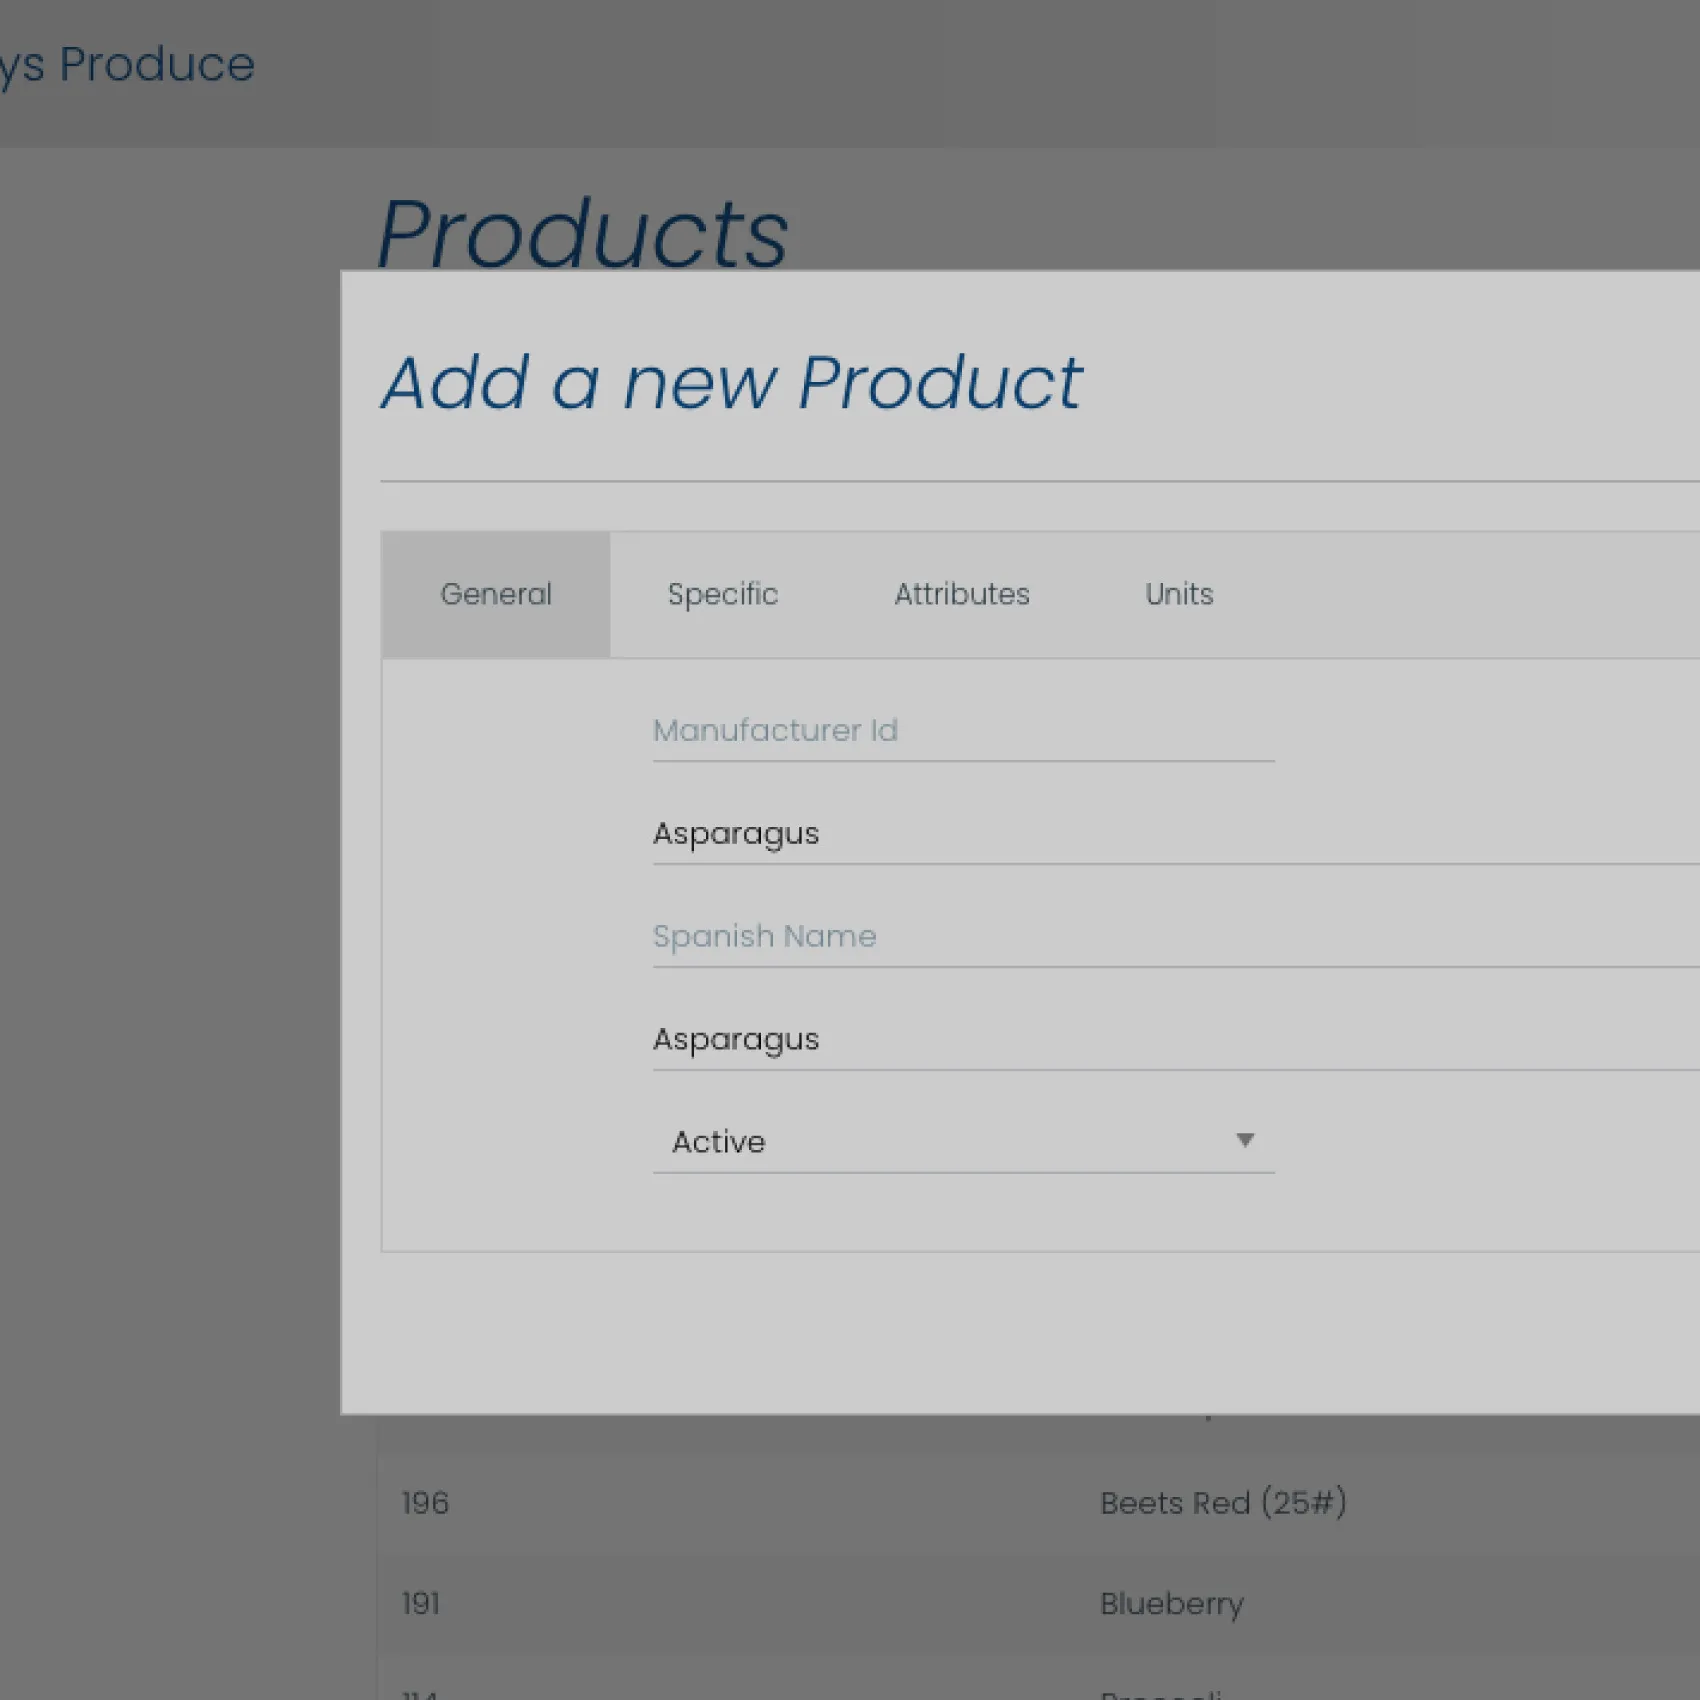Switch to the General tab
The height and width of the screenshot is (1700, 1700).
point(495,594)
